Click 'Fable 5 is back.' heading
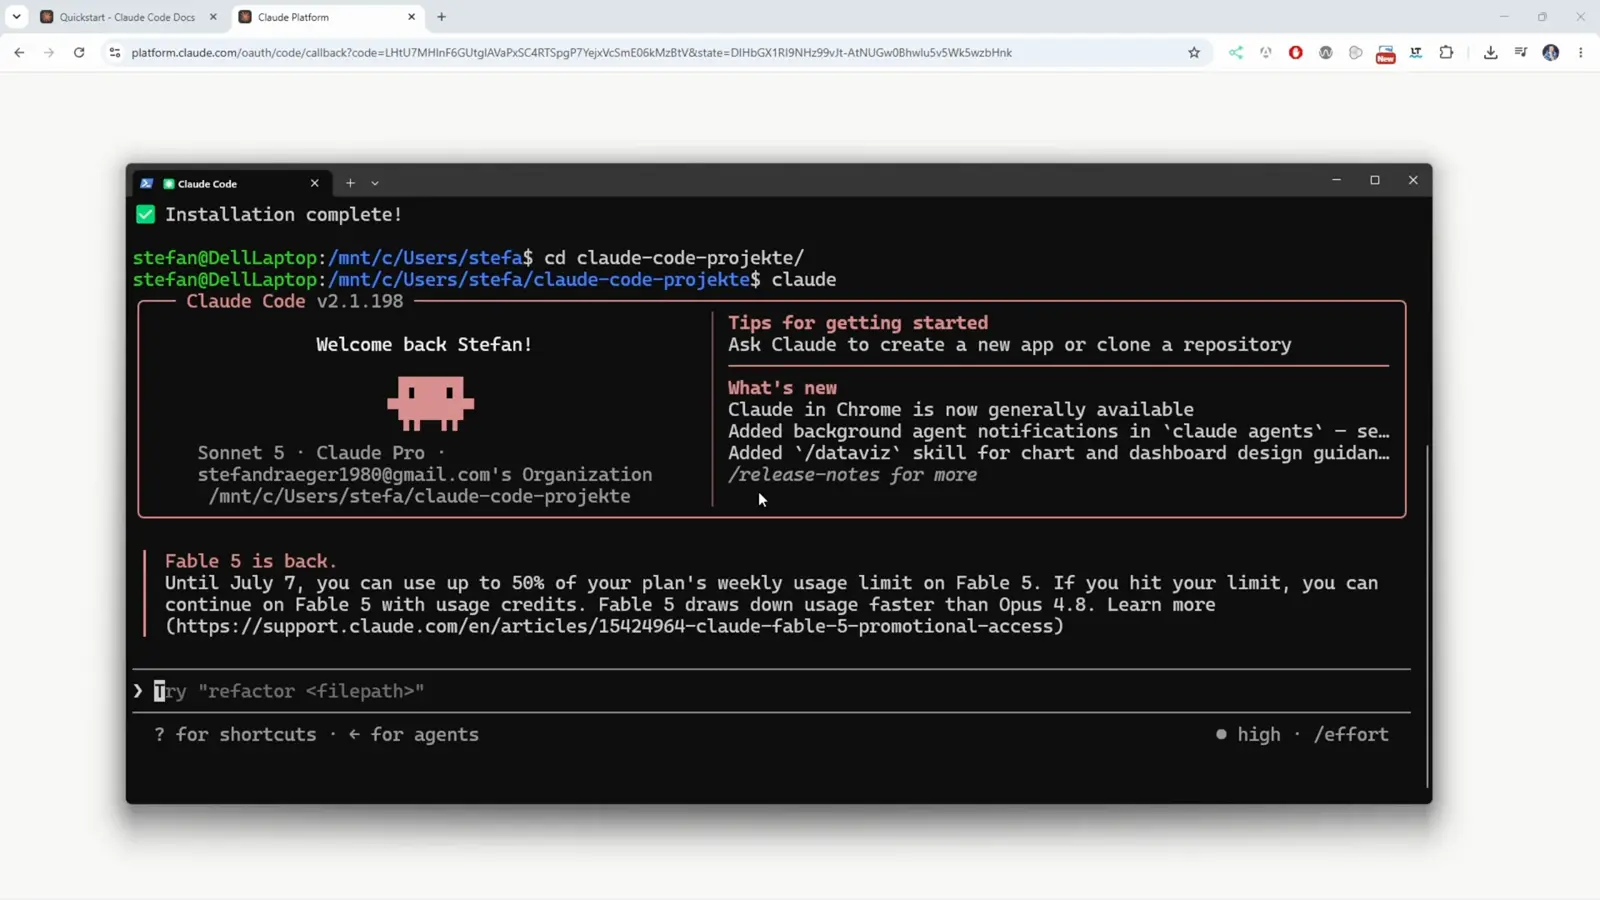The image size is (1600, 900). click(x=251, y=561)
